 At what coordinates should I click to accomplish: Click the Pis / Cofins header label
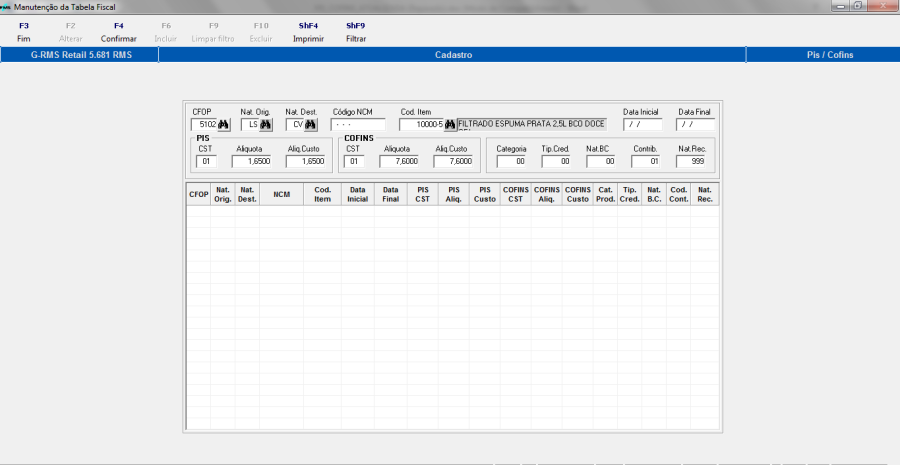pos(830,55)
